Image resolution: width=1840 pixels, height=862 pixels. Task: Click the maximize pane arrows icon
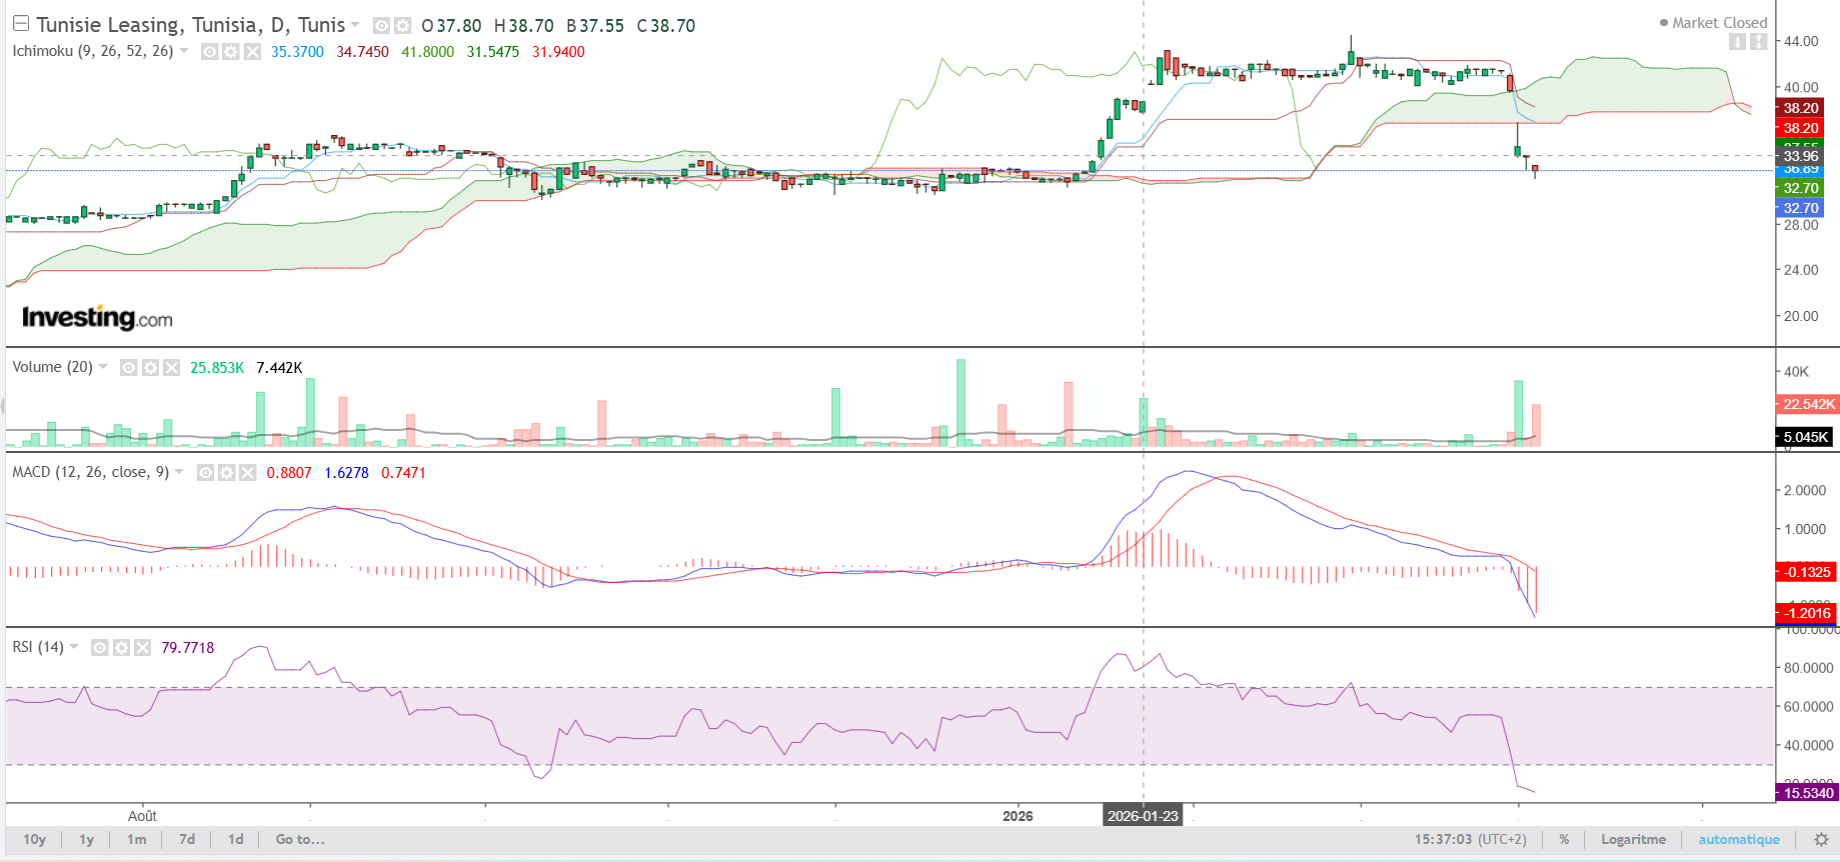1759,42
